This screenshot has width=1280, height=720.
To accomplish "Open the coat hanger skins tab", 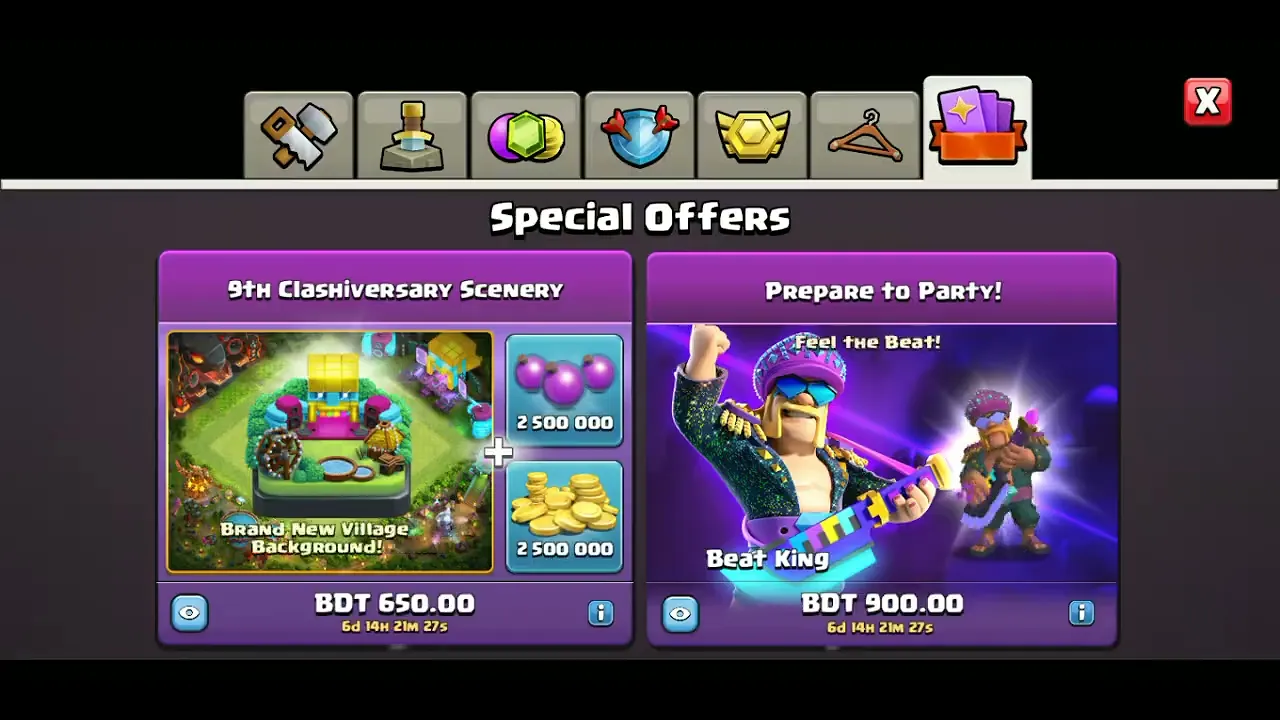I will click(x=865, y=136).
